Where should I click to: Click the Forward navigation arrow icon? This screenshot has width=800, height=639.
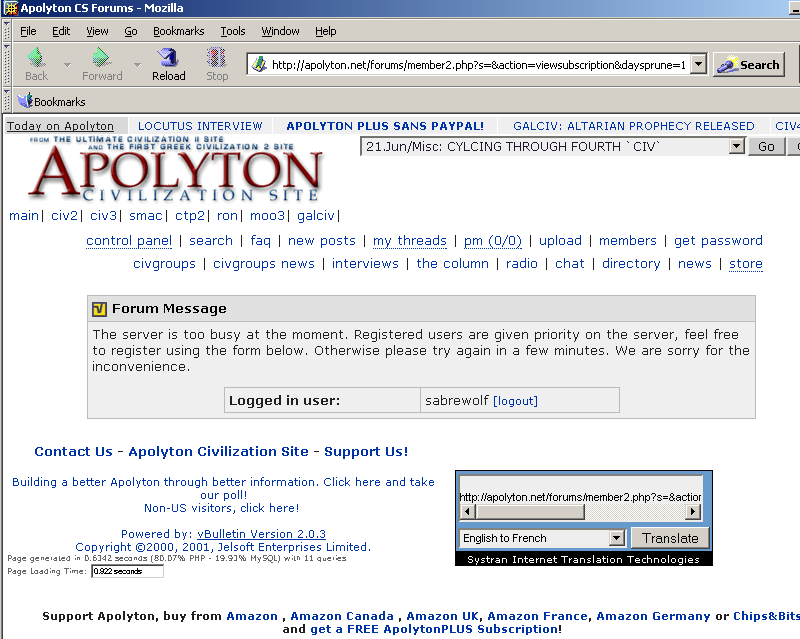(101, 58)
